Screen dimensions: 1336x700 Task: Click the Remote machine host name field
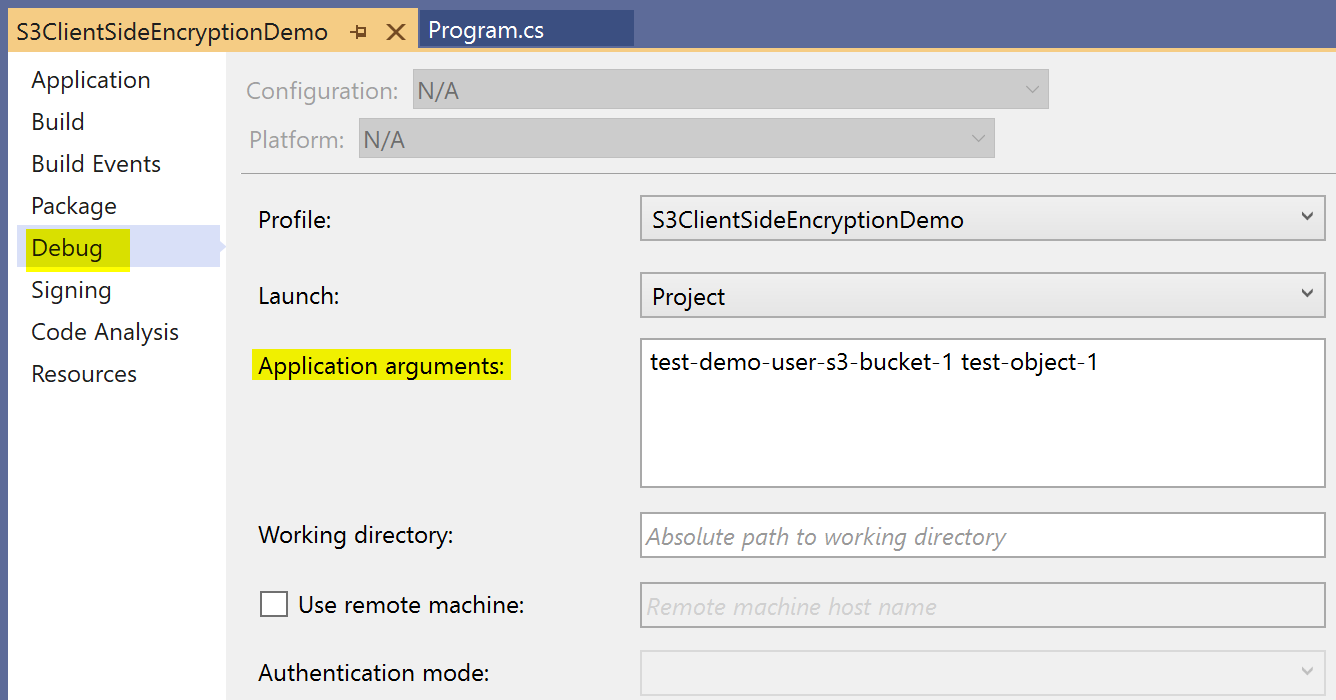coord(982,605)
